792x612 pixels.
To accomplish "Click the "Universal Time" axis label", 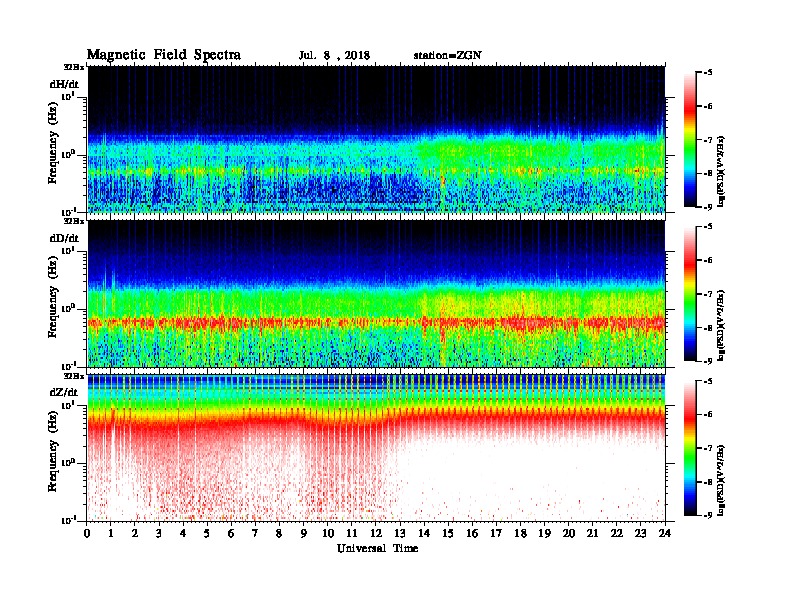I will pyautogui.click(x=377, y=548).
